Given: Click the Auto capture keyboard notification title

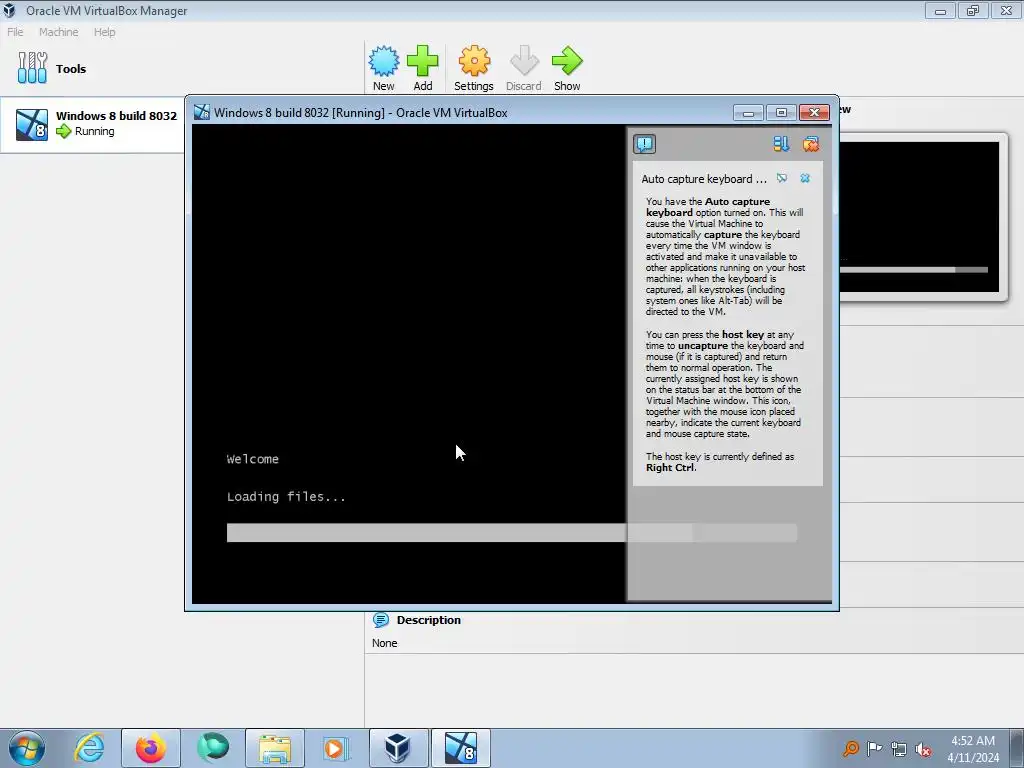Looking at the screenshot, I should click(x=704, y=179).
